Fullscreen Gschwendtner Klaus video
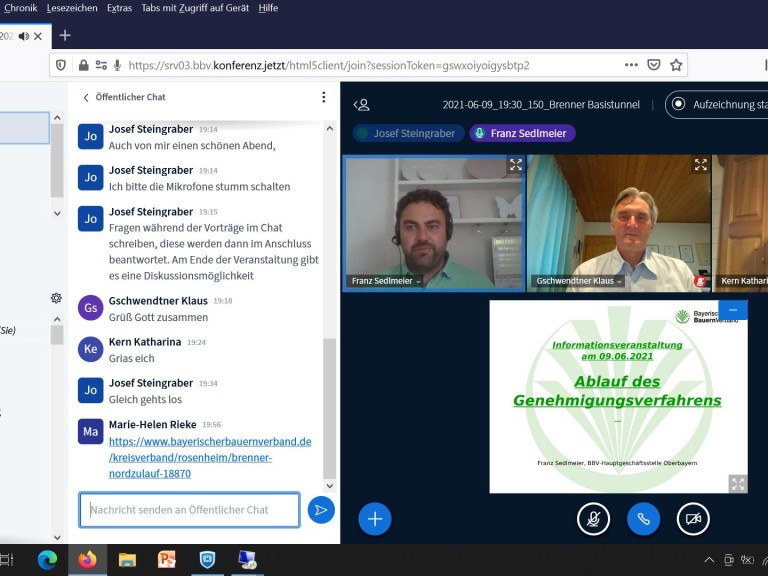The width and height of the screenshot is (768, 576). tap(700, 165)
